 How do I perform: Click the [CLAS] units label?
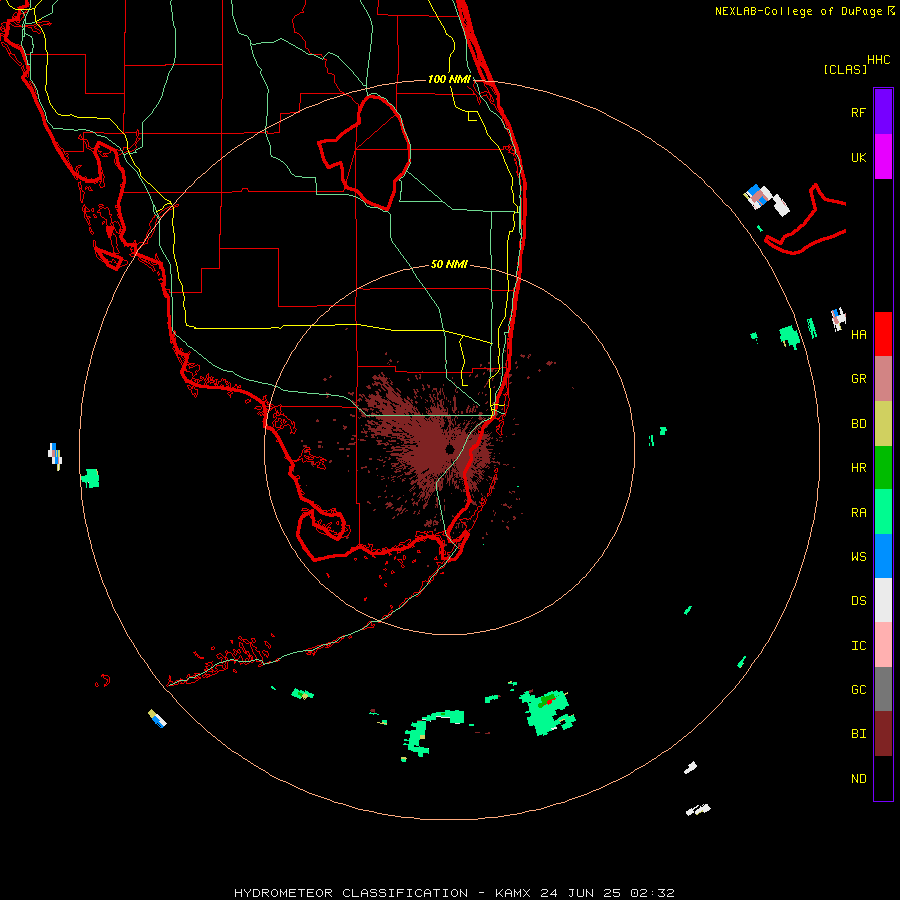[845, 69]
